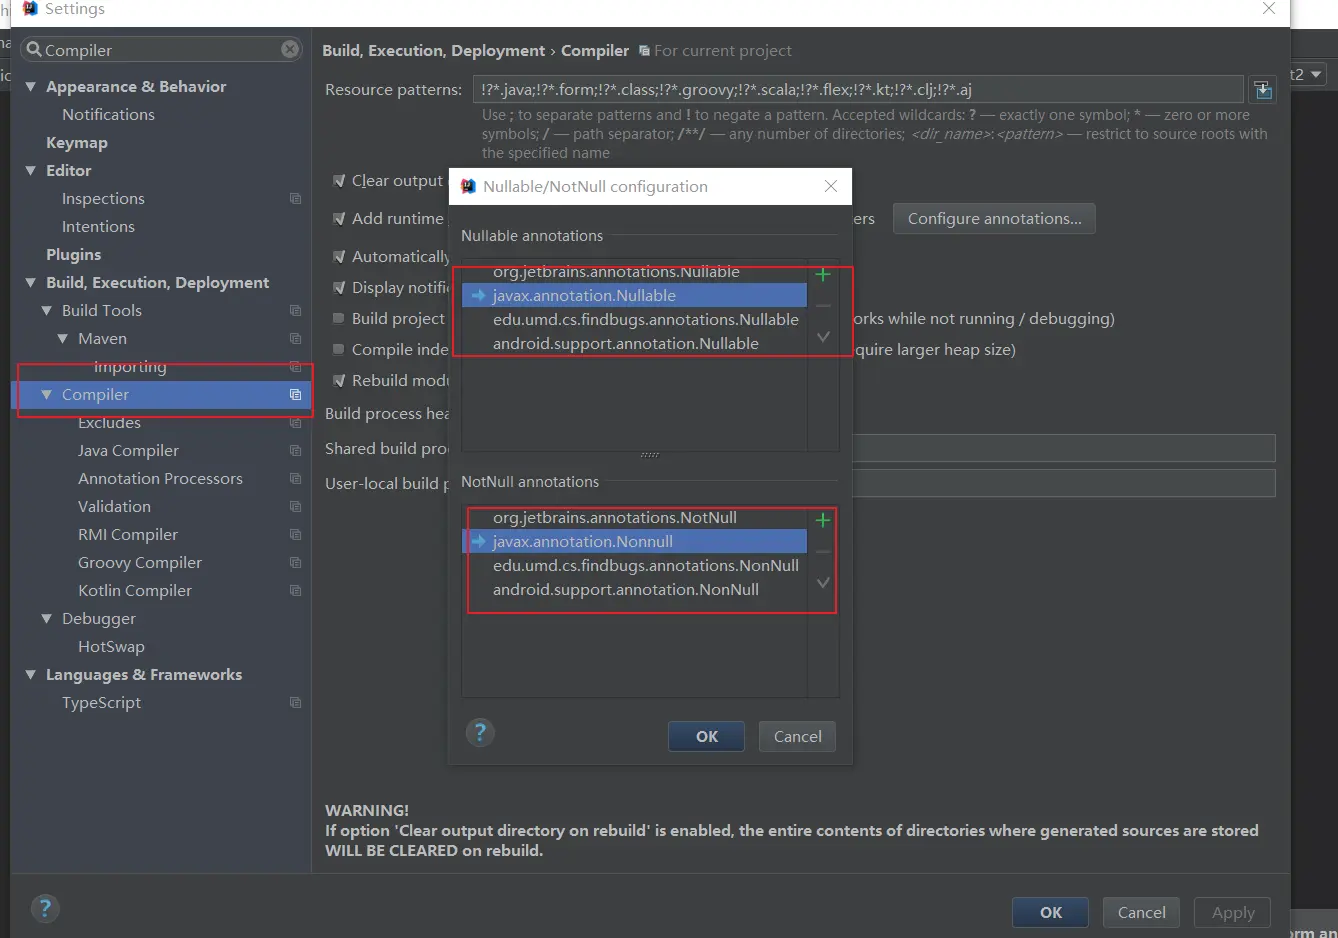Remove the selected Nullable annotation with minus icon

tap(823, 306)
